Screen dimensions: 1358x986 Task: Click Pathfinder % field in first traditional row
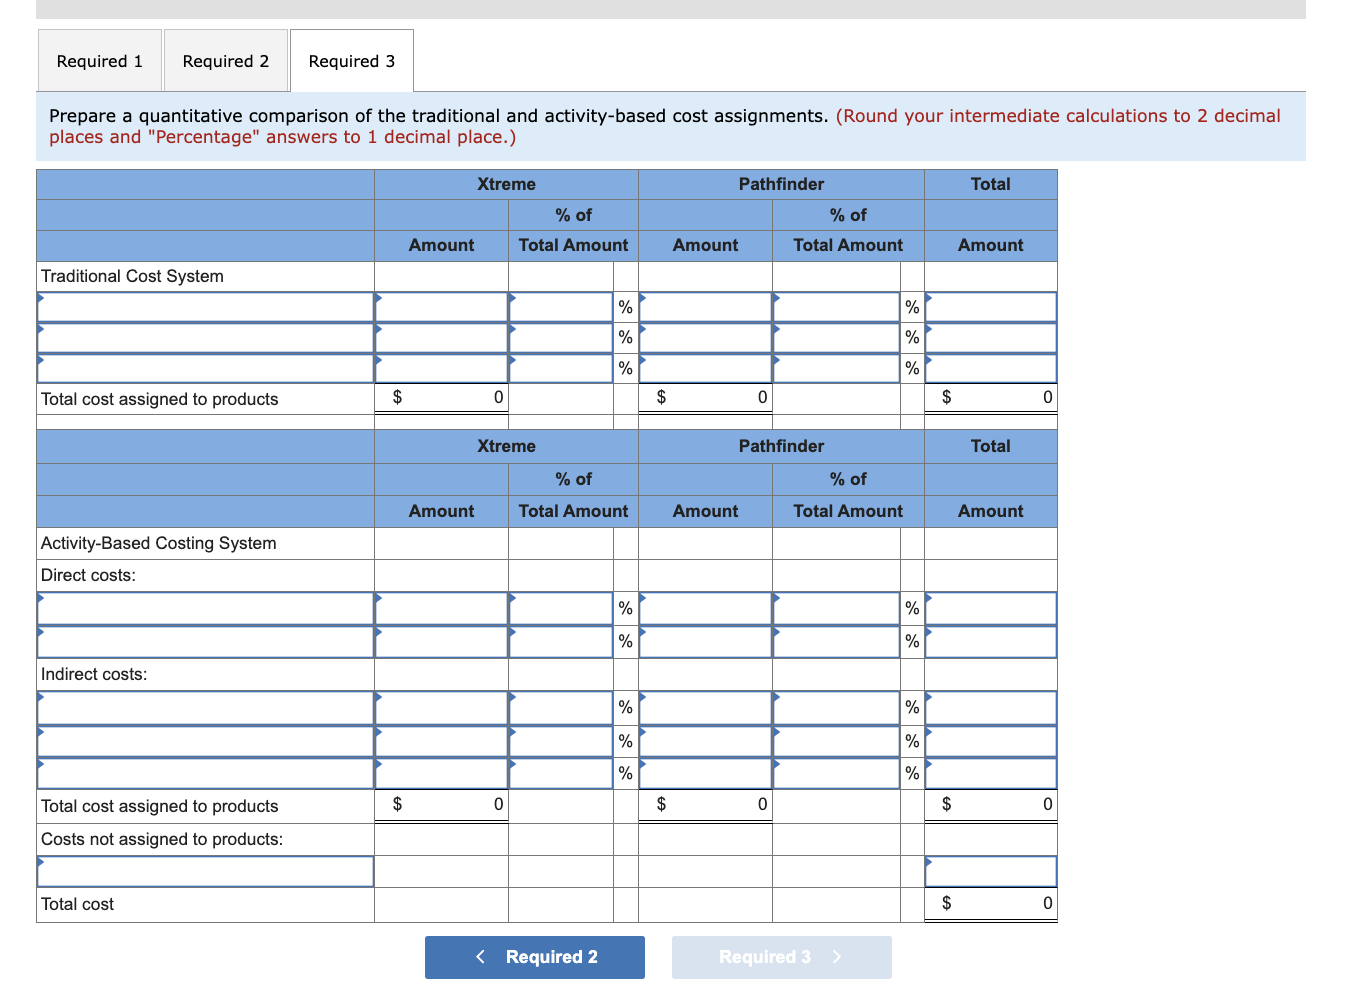click(x=836, y=307)
